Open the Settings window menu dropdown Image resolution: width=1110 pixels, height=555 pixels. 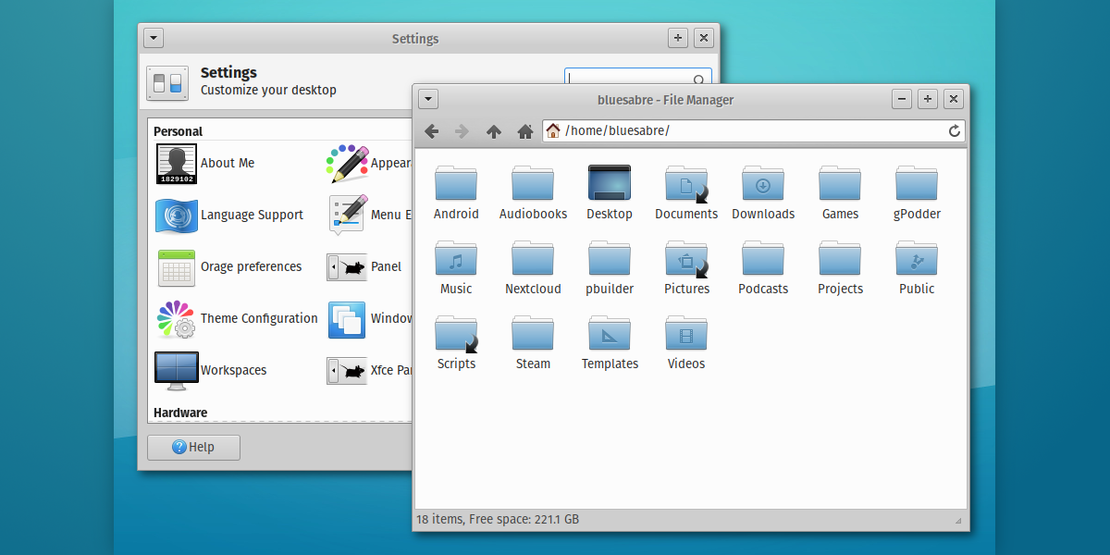(x=153, y=38)
